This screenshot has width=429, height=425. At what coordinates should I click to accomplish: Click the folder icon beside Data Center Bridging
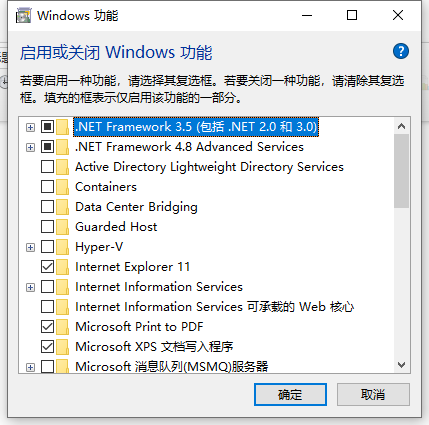tap(62, 207)
